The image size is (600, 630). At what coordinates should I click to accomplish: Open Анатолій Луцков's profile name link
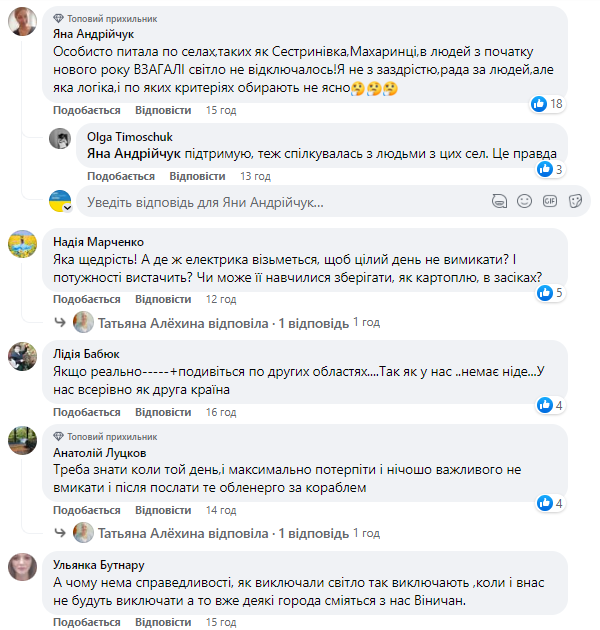coord(96,453)
